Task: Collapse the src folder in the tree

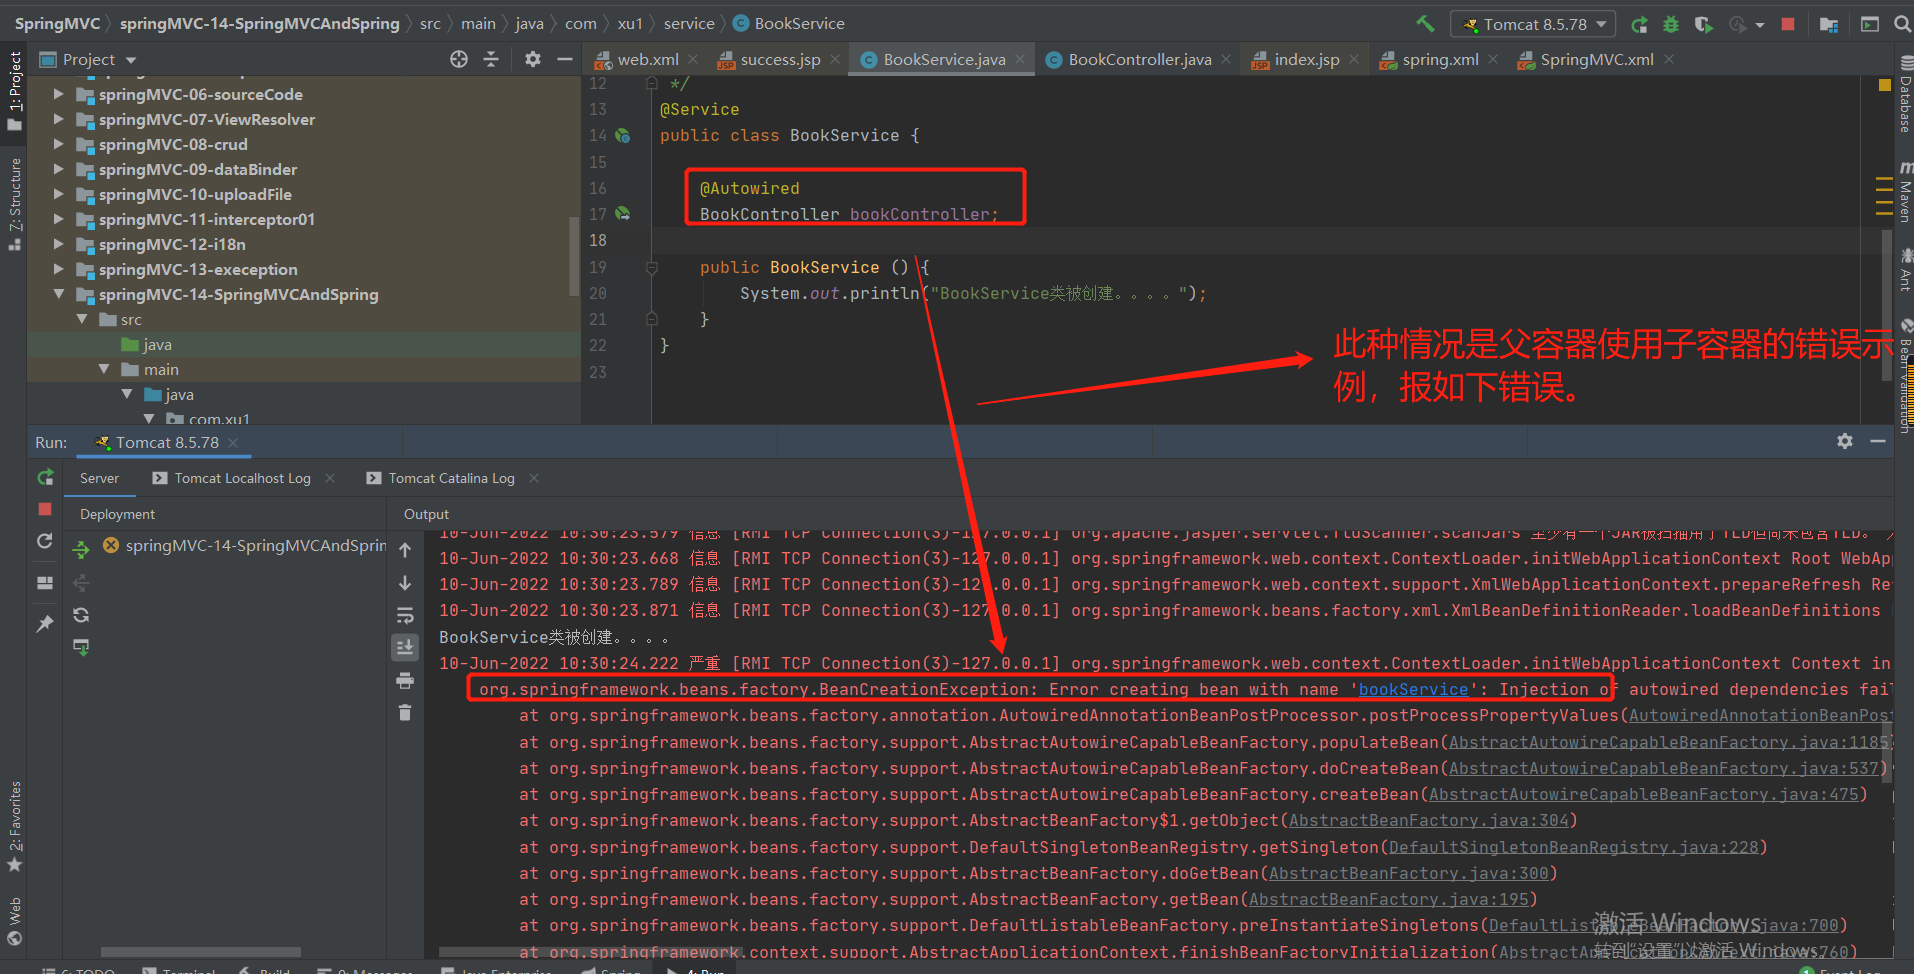Action: coord(82,319)
